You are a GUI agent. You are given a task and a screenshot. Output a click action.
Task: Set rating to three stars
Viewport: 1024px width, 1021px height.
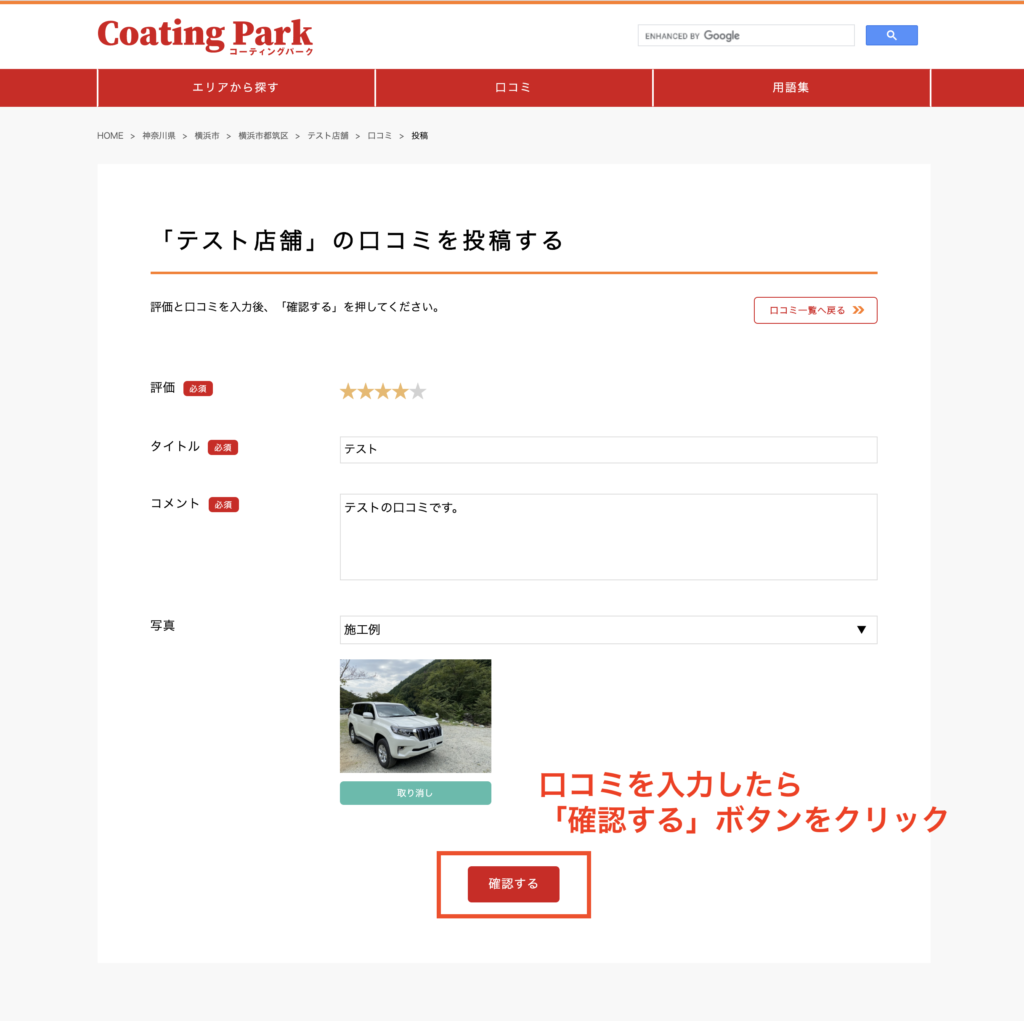tap(383, 392)
